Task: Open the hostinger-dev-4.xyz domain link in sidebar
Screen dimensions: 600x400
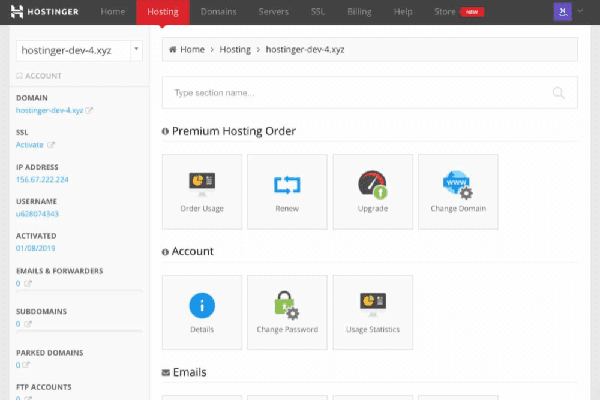Action: pos(52,110)
